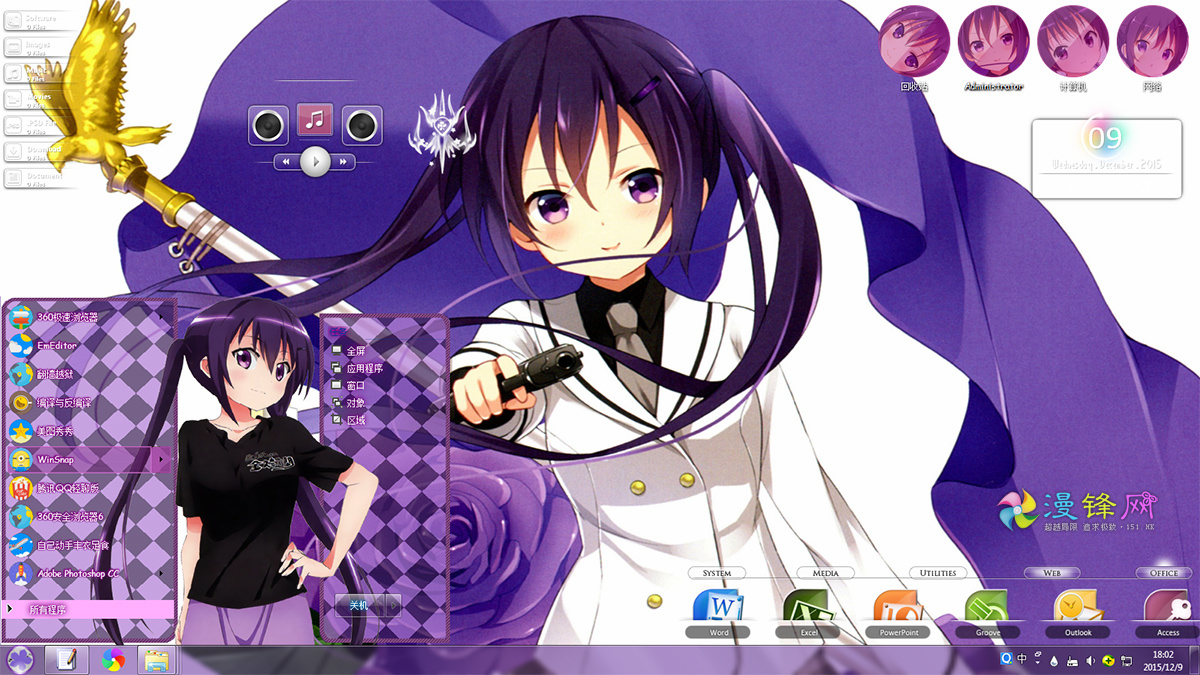Launch 360安全浏览器6 from the start menu
The width and height of the screenshot is (1200, 675).
coord(90,517)
